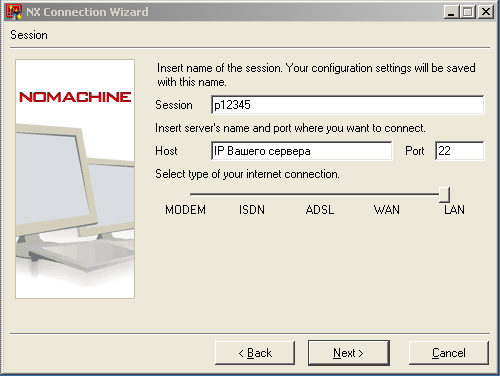Click the MODEM connection label
The width and height of the screenshot is (500, 376).
186,210
